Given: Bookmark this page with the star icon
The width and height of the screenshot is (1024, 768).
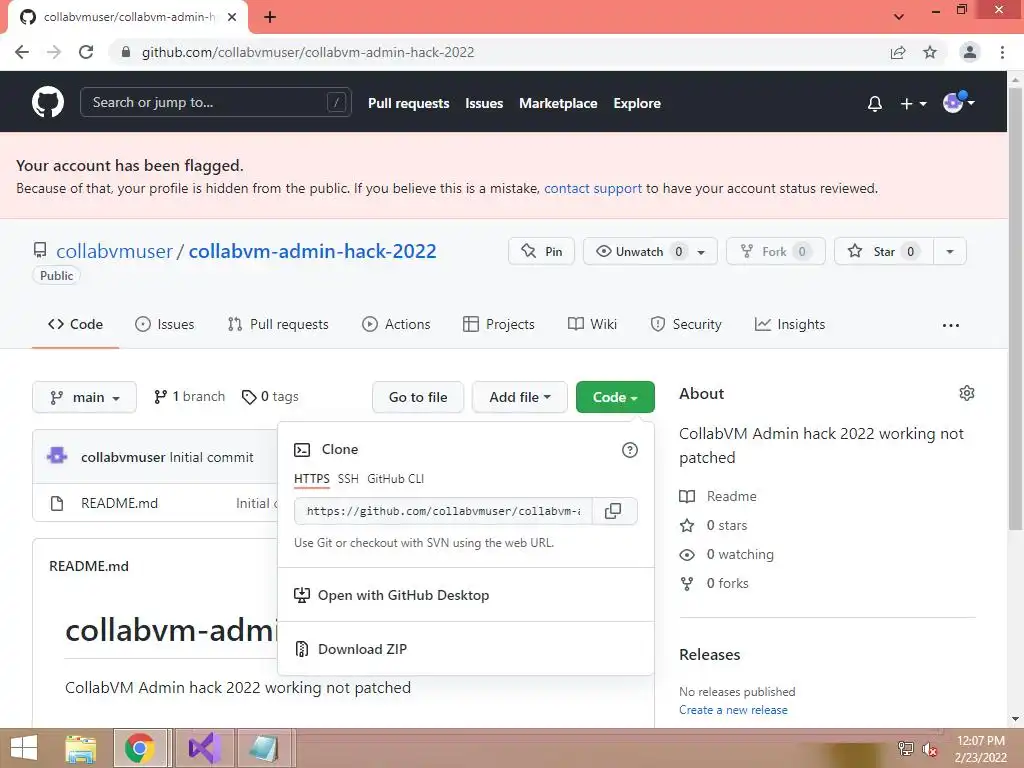Looking at the screenshot, I should point(930,52).
